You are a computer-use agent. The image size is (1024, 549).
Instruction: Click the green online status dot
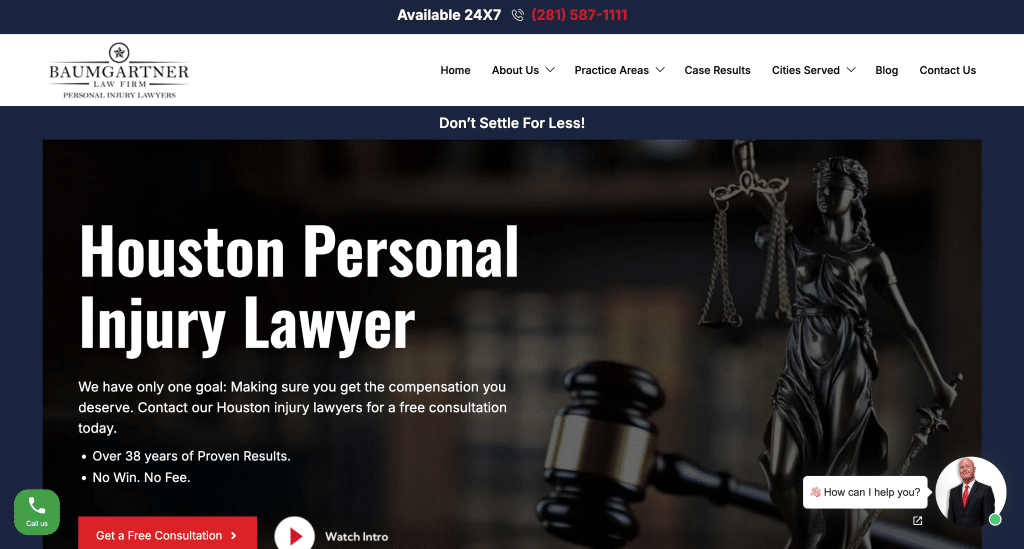(995, 520)
